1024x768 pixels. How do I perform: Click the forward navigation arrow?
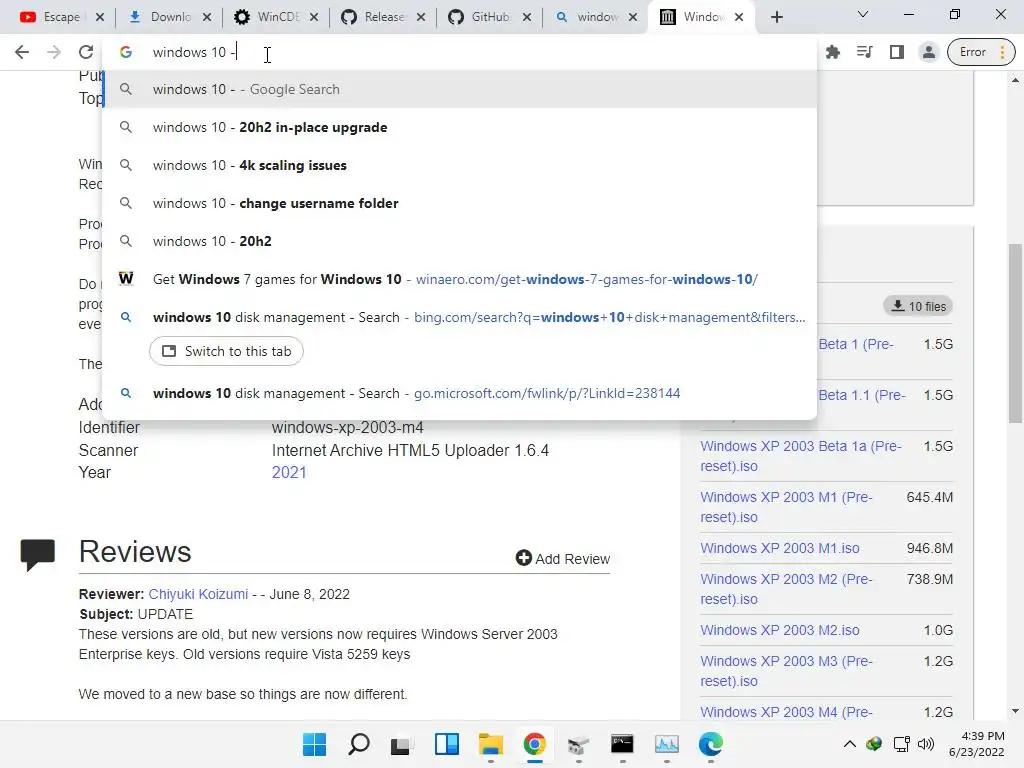54,52
